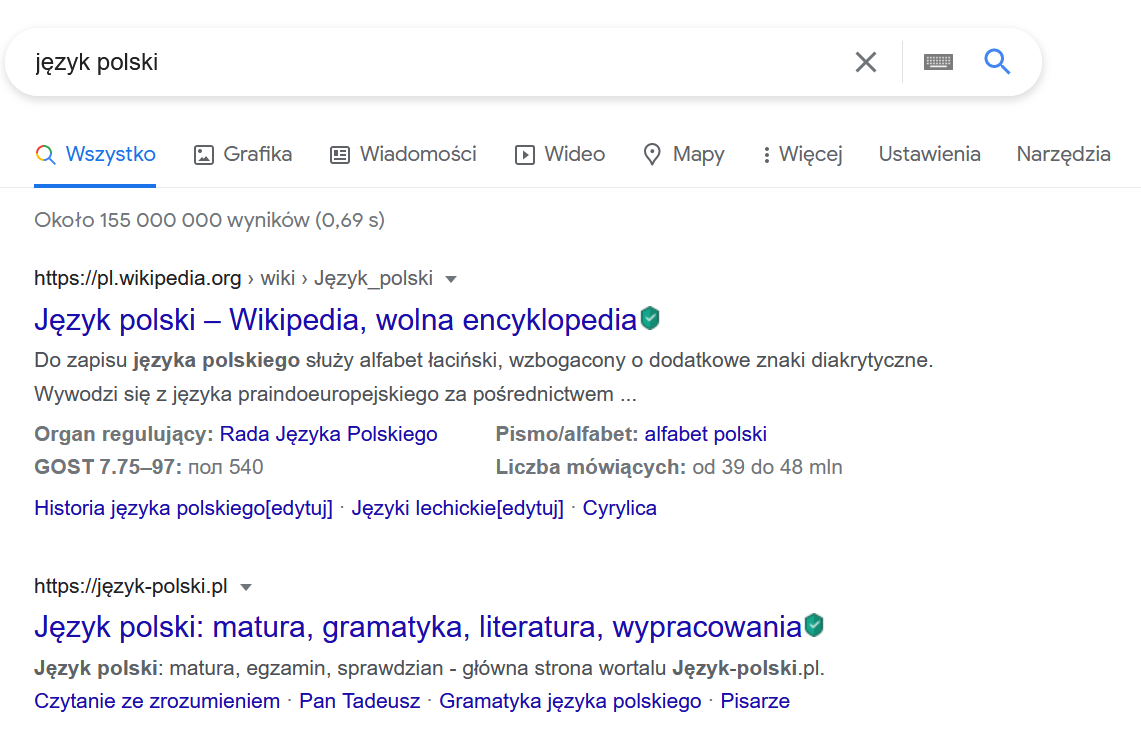Viewport: 1141px width, 745px height.
Task: Click the Grafika picture icon
Action: (x=203, y=154)
